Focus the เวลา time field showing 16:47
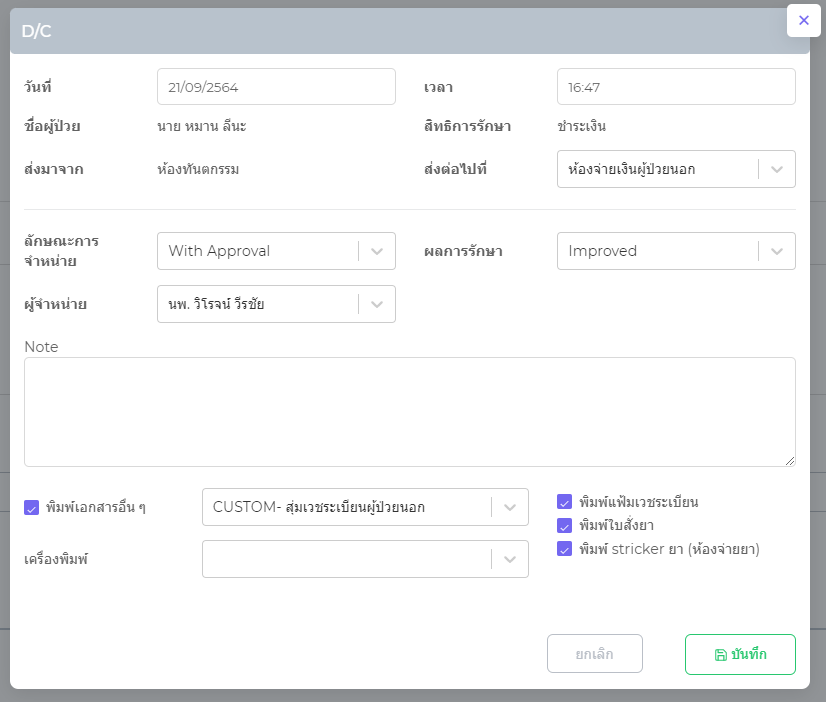The width and height of the screenshot is (826, 702). pyautogui.click(x=676, y=87)
